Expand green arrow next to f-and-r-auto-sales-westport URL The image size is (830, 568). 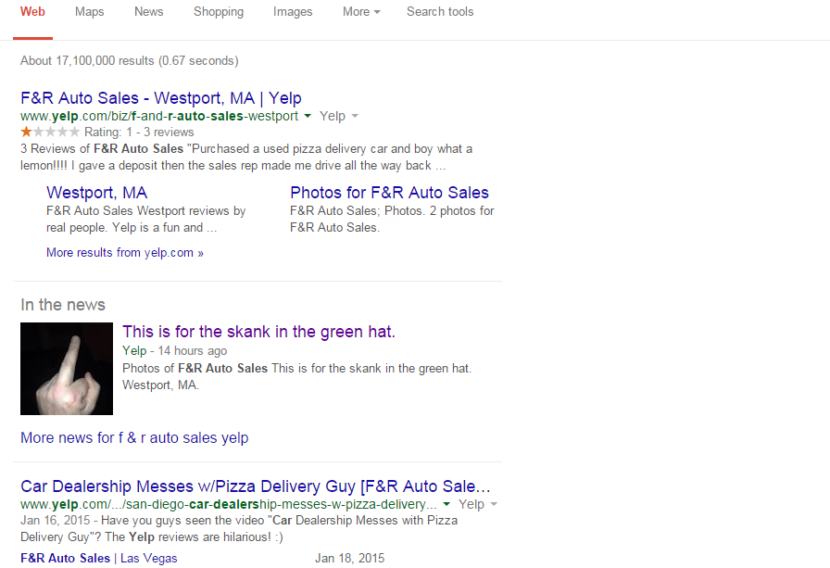(x=308, y=116)
